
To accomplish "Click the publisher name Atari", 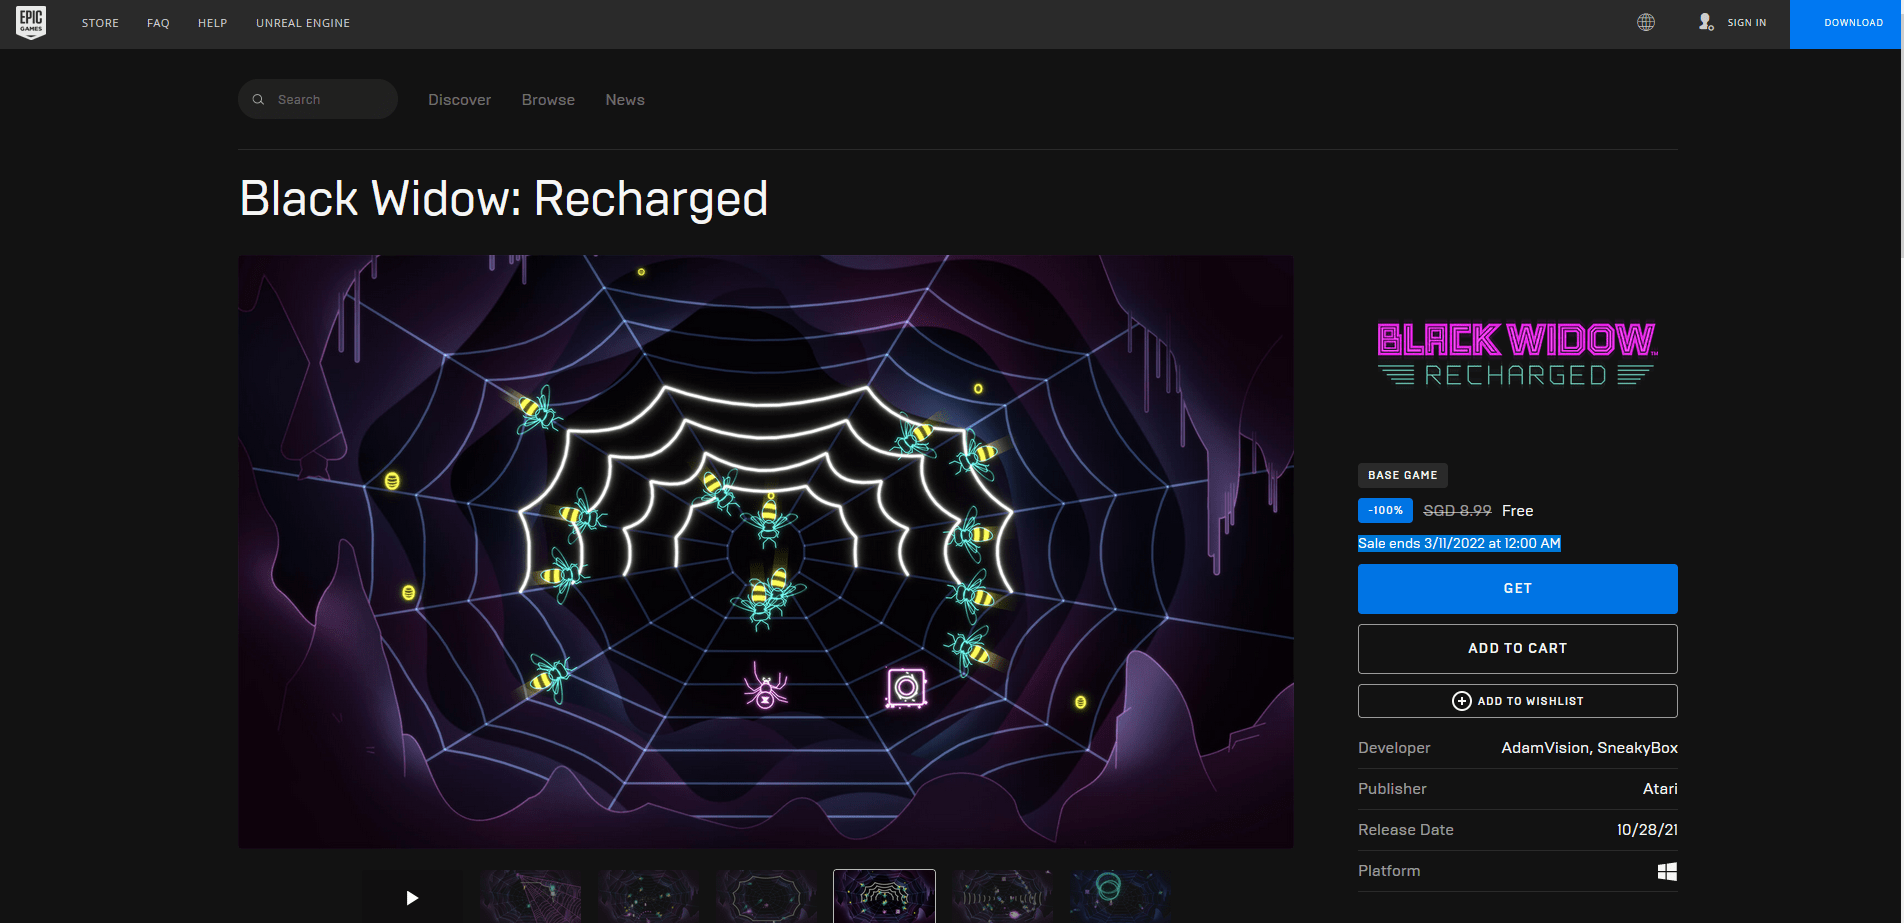I will pyautogui.click(x=1660, y=789).
